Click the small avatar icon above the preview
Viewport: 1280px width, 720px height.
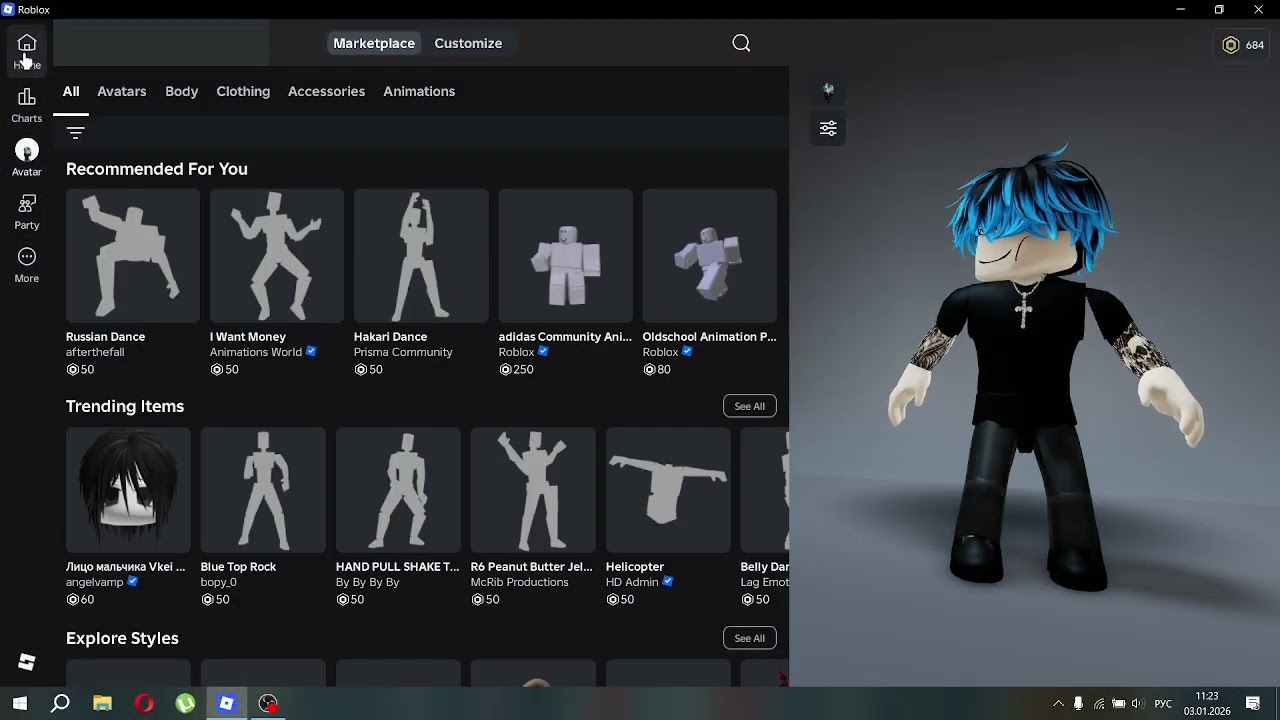(x=828, y=91)
